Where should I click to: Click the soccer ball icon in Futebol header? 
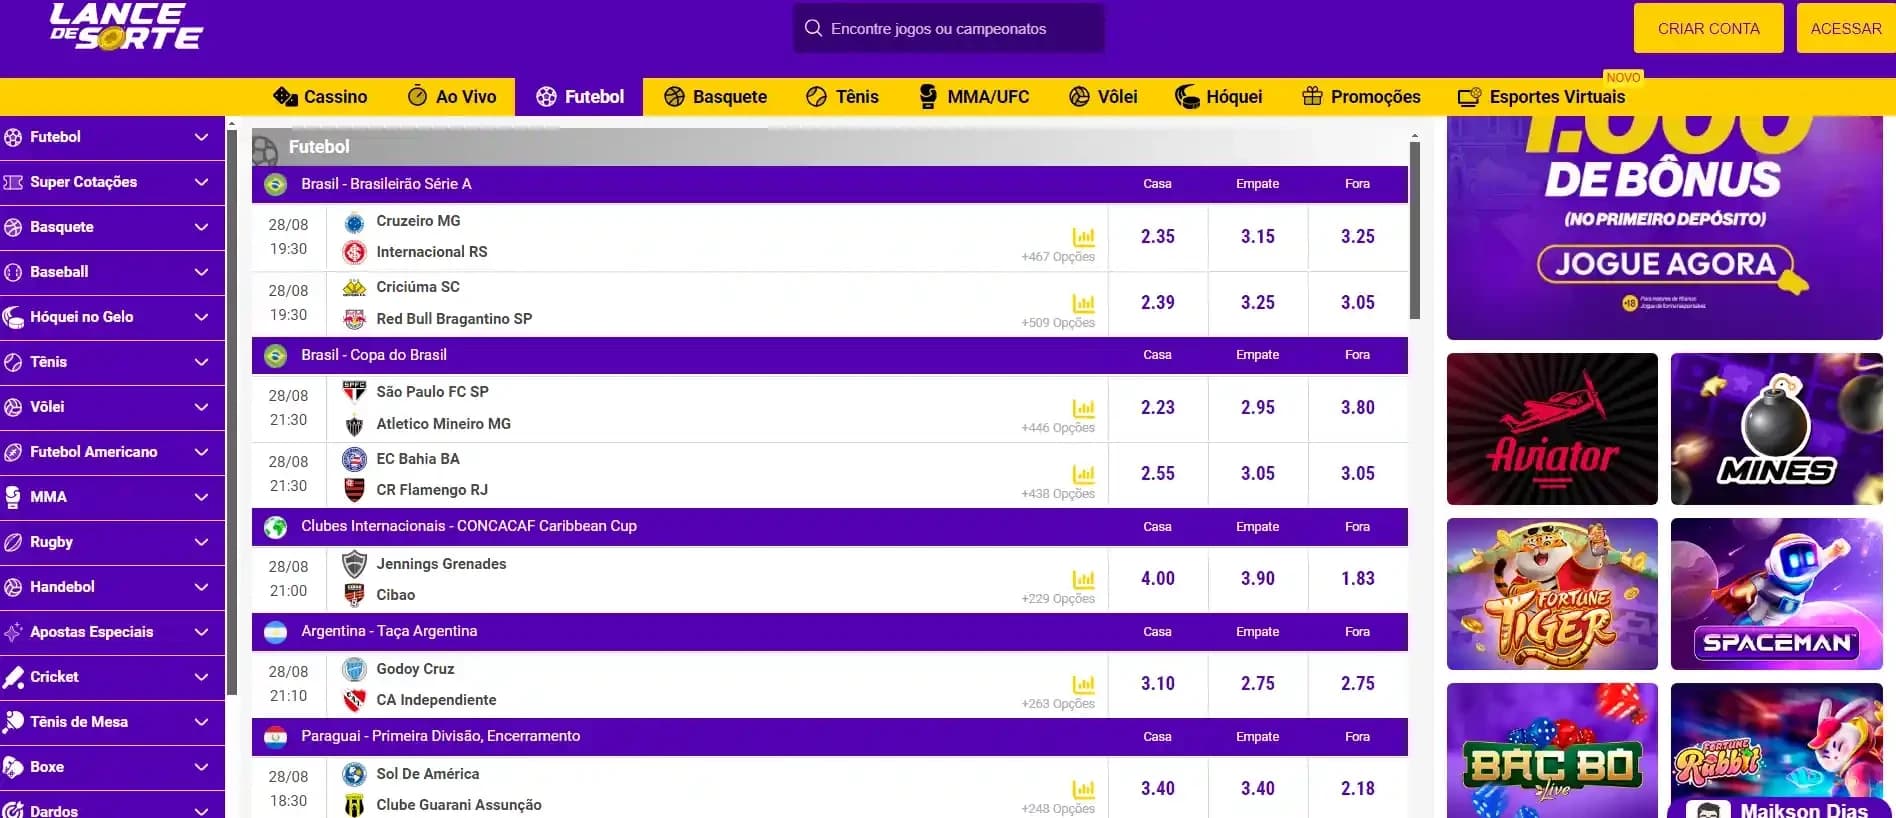(265, 150)
